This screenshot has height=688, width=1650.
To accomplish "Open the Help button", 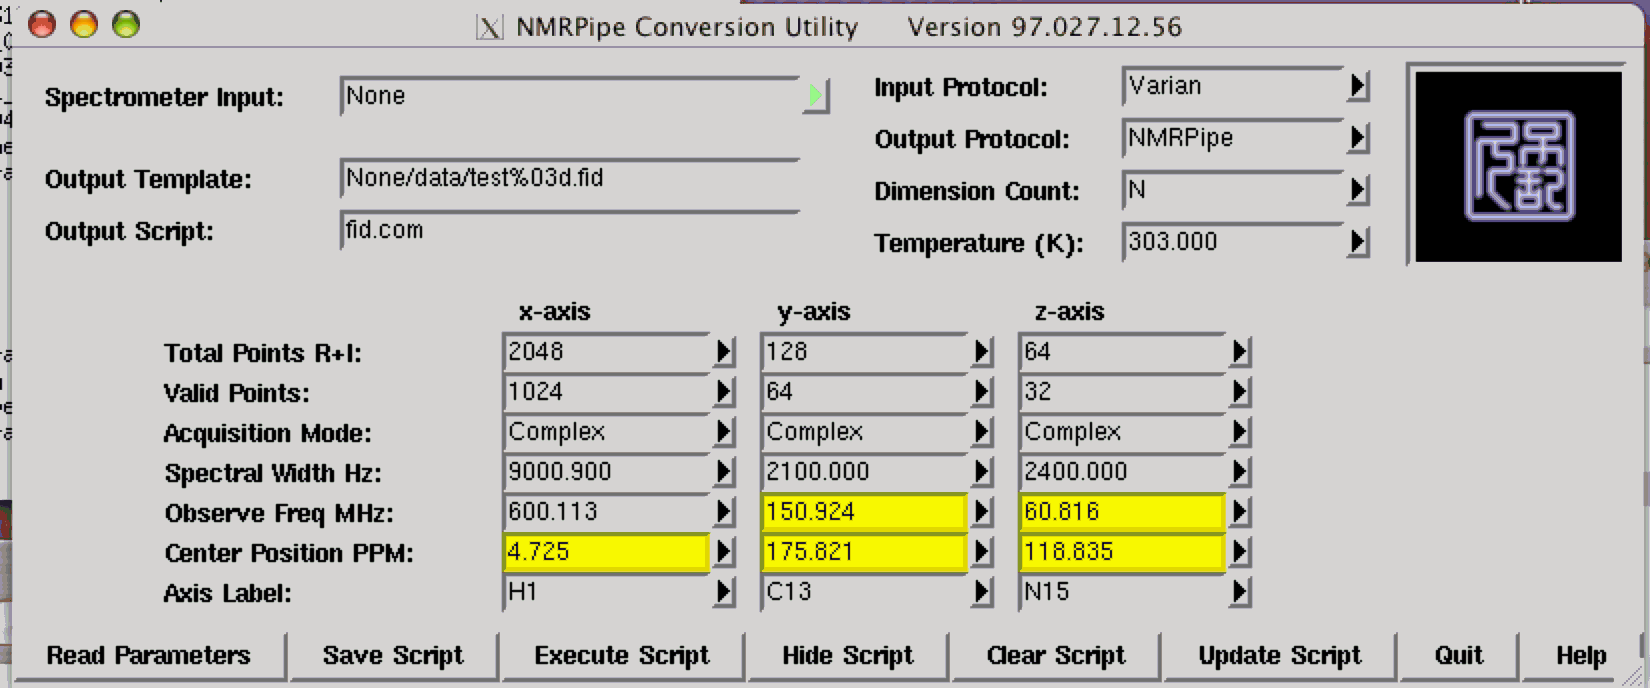I will tap(1580, 656).
